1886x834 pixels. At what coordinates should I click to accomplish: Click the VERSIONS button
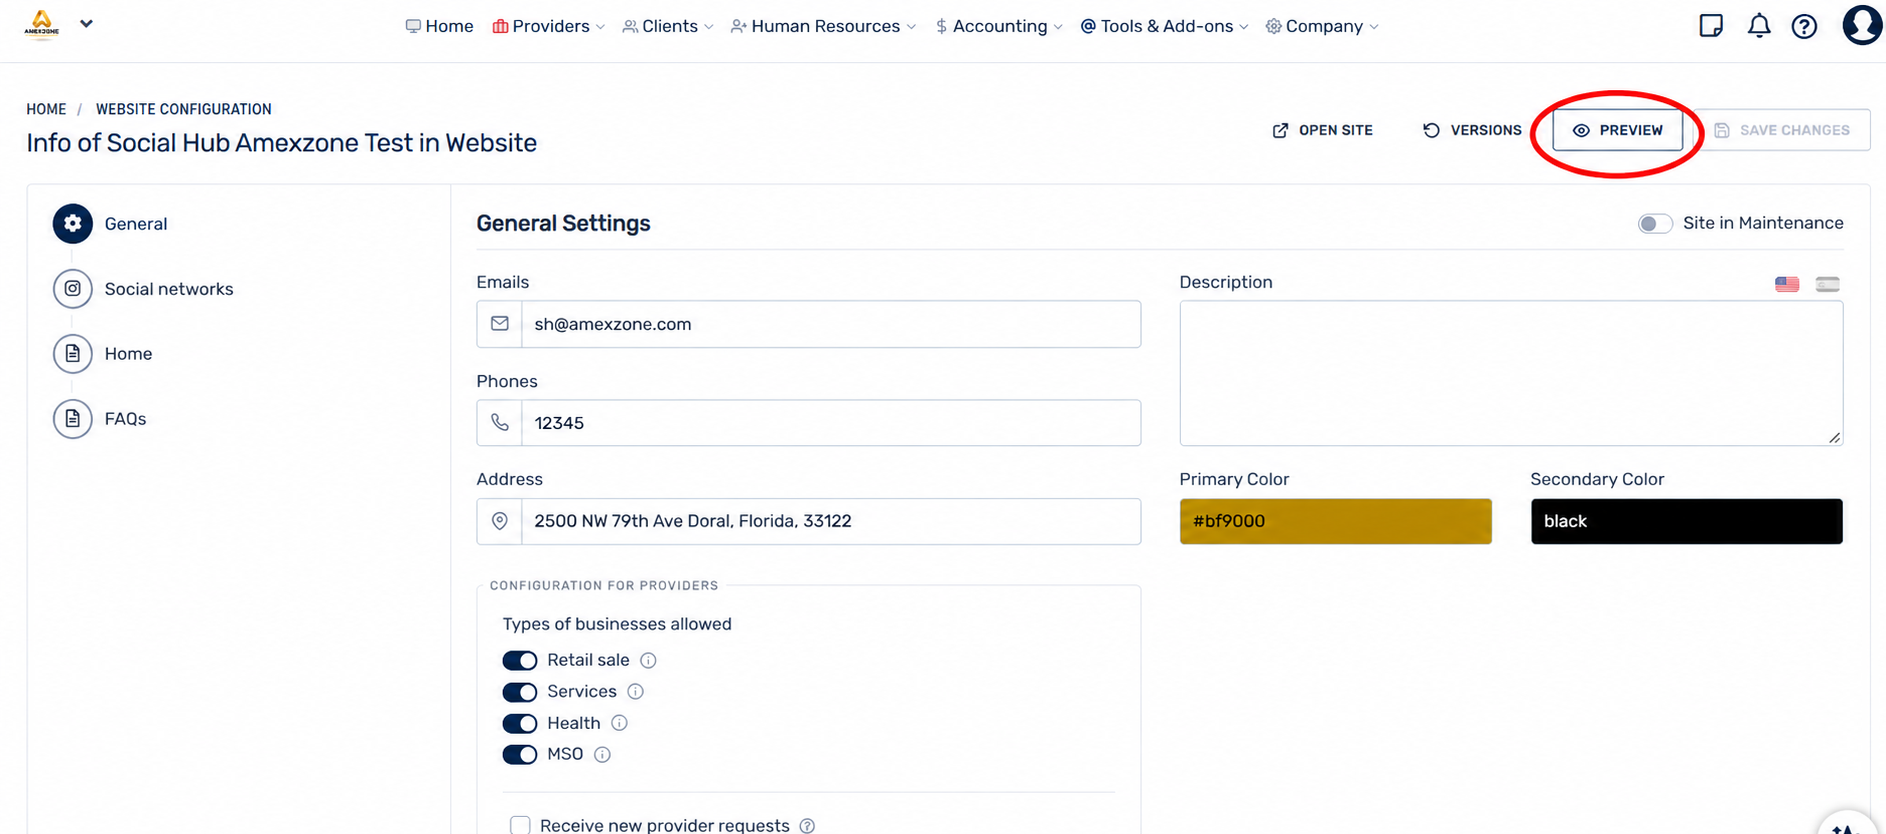[1472, 130]
